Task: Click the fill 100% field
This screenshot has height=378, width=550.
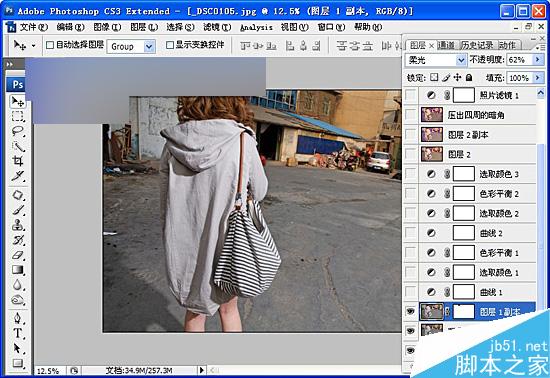Action: pos(520,77)
